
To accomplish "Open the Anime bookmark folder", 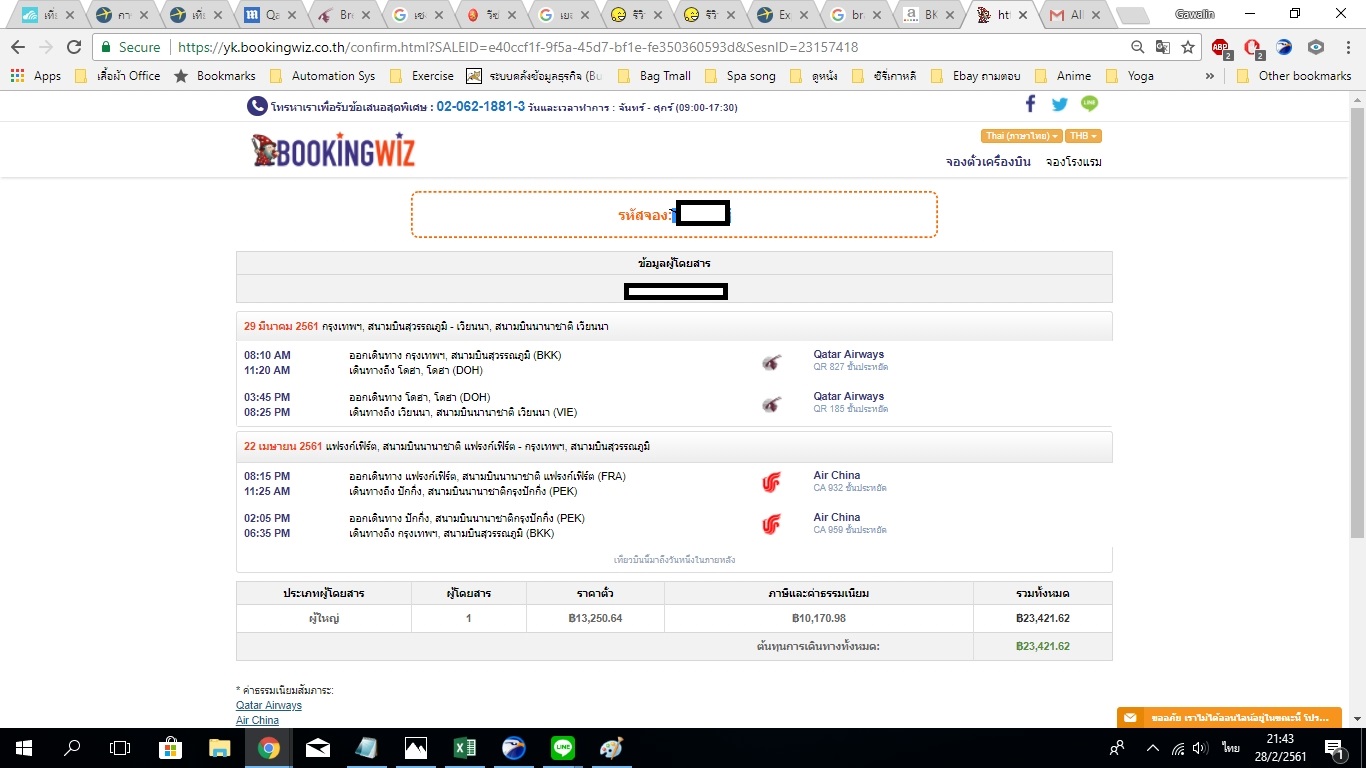I will tap(1062, 76).
